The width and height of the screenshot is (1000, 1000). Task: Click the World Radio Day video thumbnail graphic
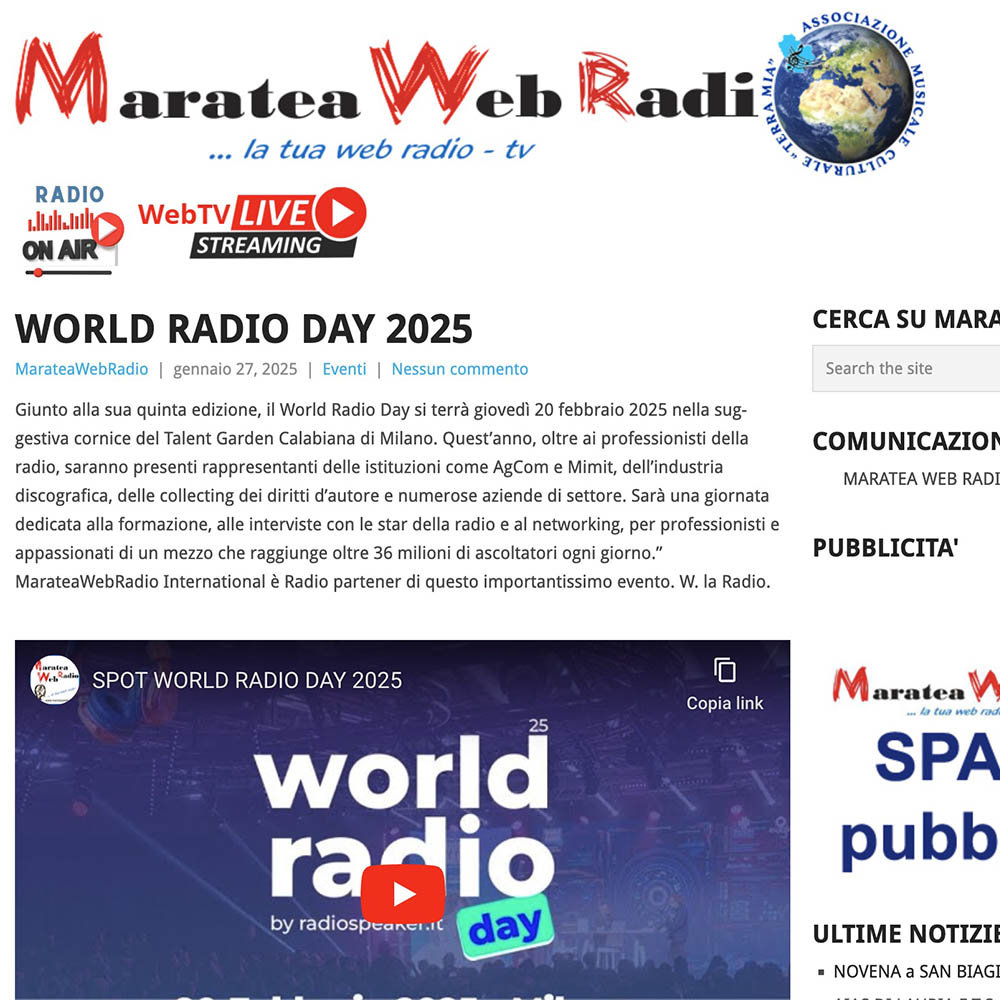tap(402, 820)
